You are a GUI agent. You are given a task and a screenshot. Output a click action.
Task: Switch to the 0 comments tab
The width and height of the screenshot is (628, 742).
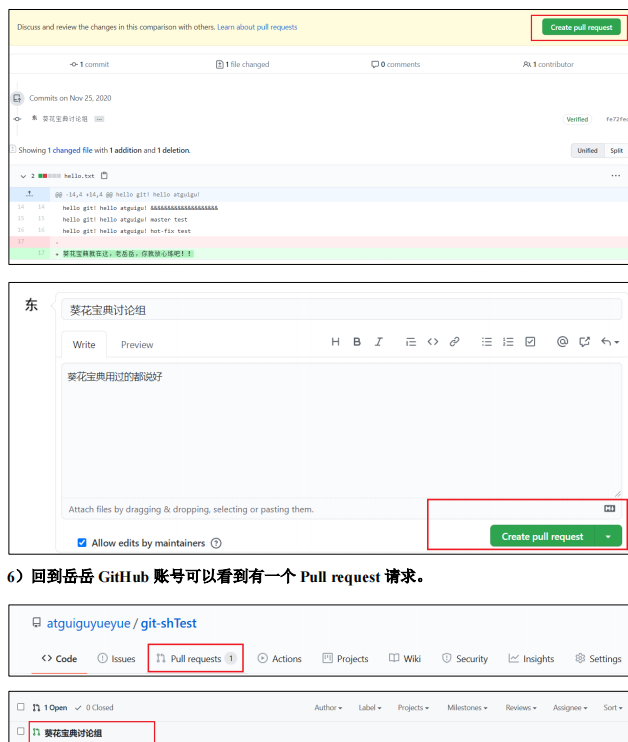coord(396,64)
